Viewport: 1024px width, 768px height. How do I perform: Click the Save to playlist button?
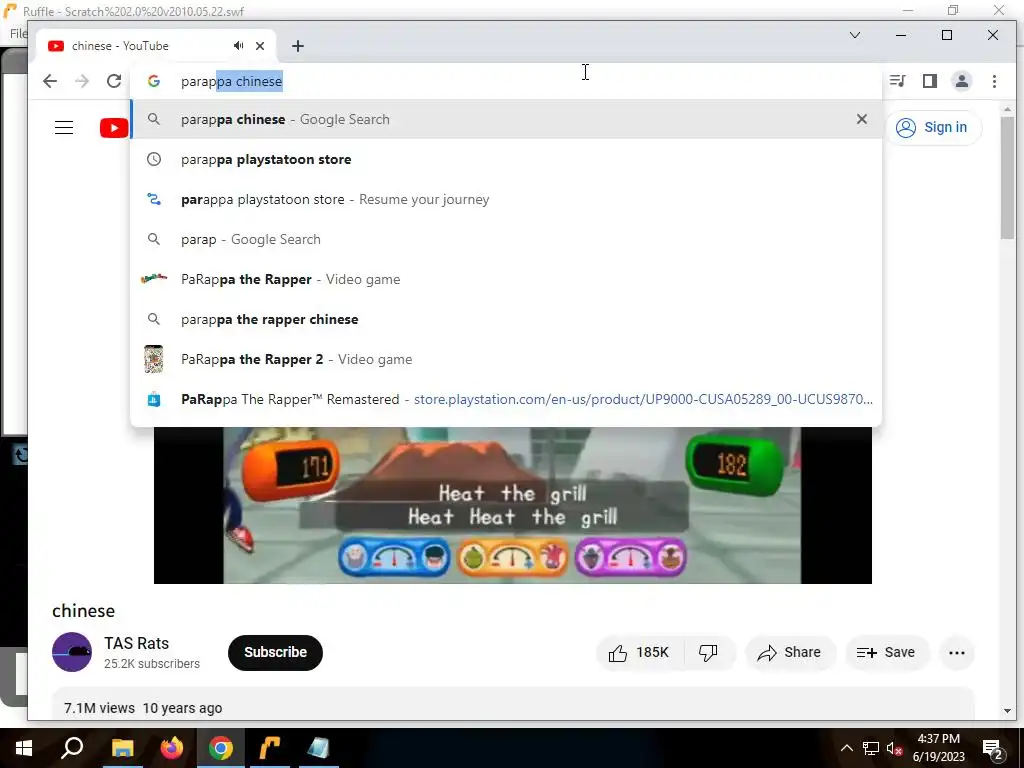886,652
